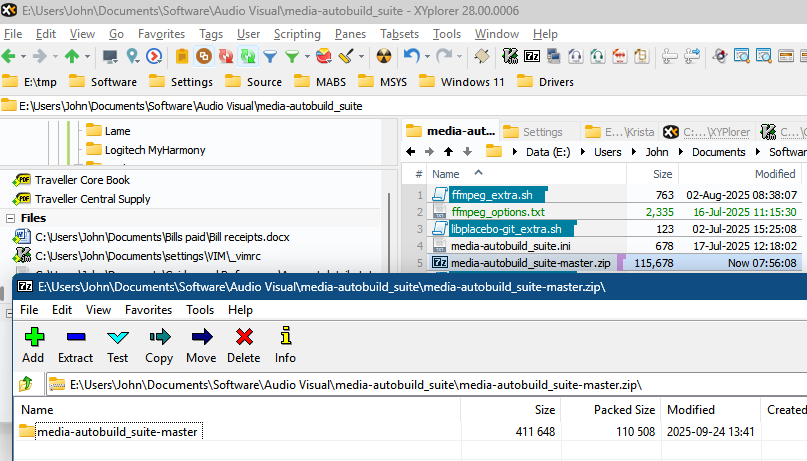Viewport: 807px width, 461px height.
Task: Click the red refresh arrows icon
Action: click(x=226, y=56)
